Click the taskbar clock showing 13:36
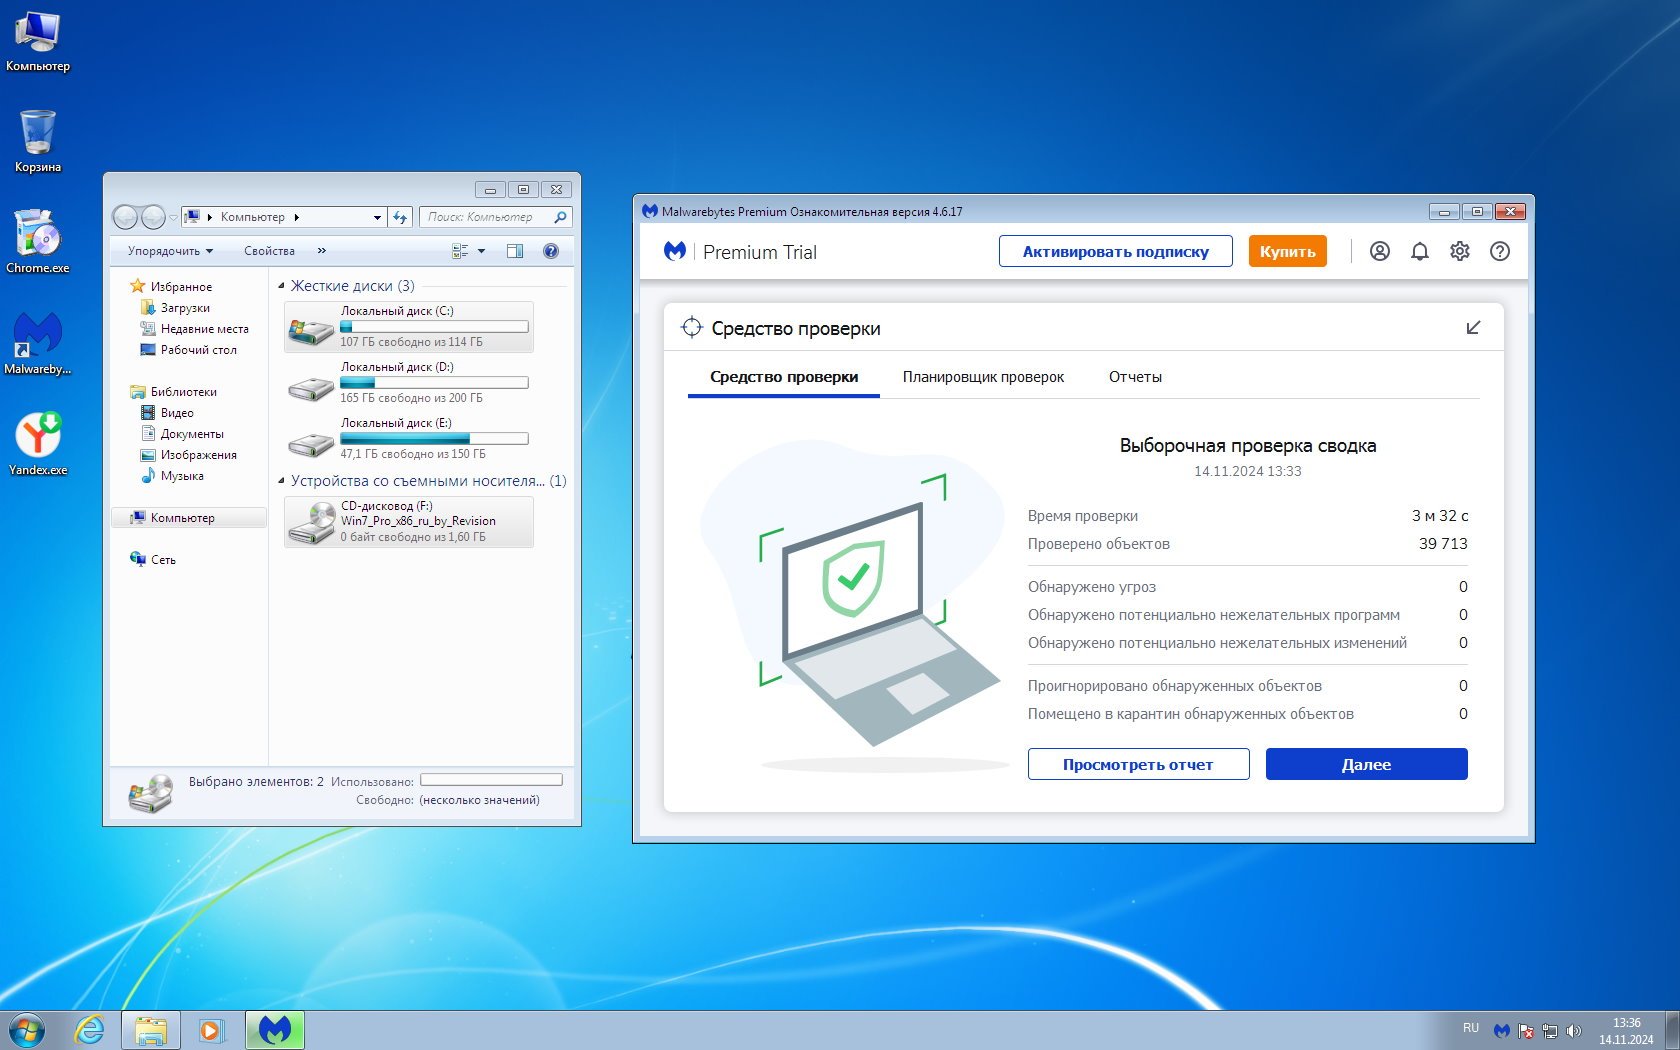The height and width of the screenshot is (1050, 1680). click(1626, 1031)
